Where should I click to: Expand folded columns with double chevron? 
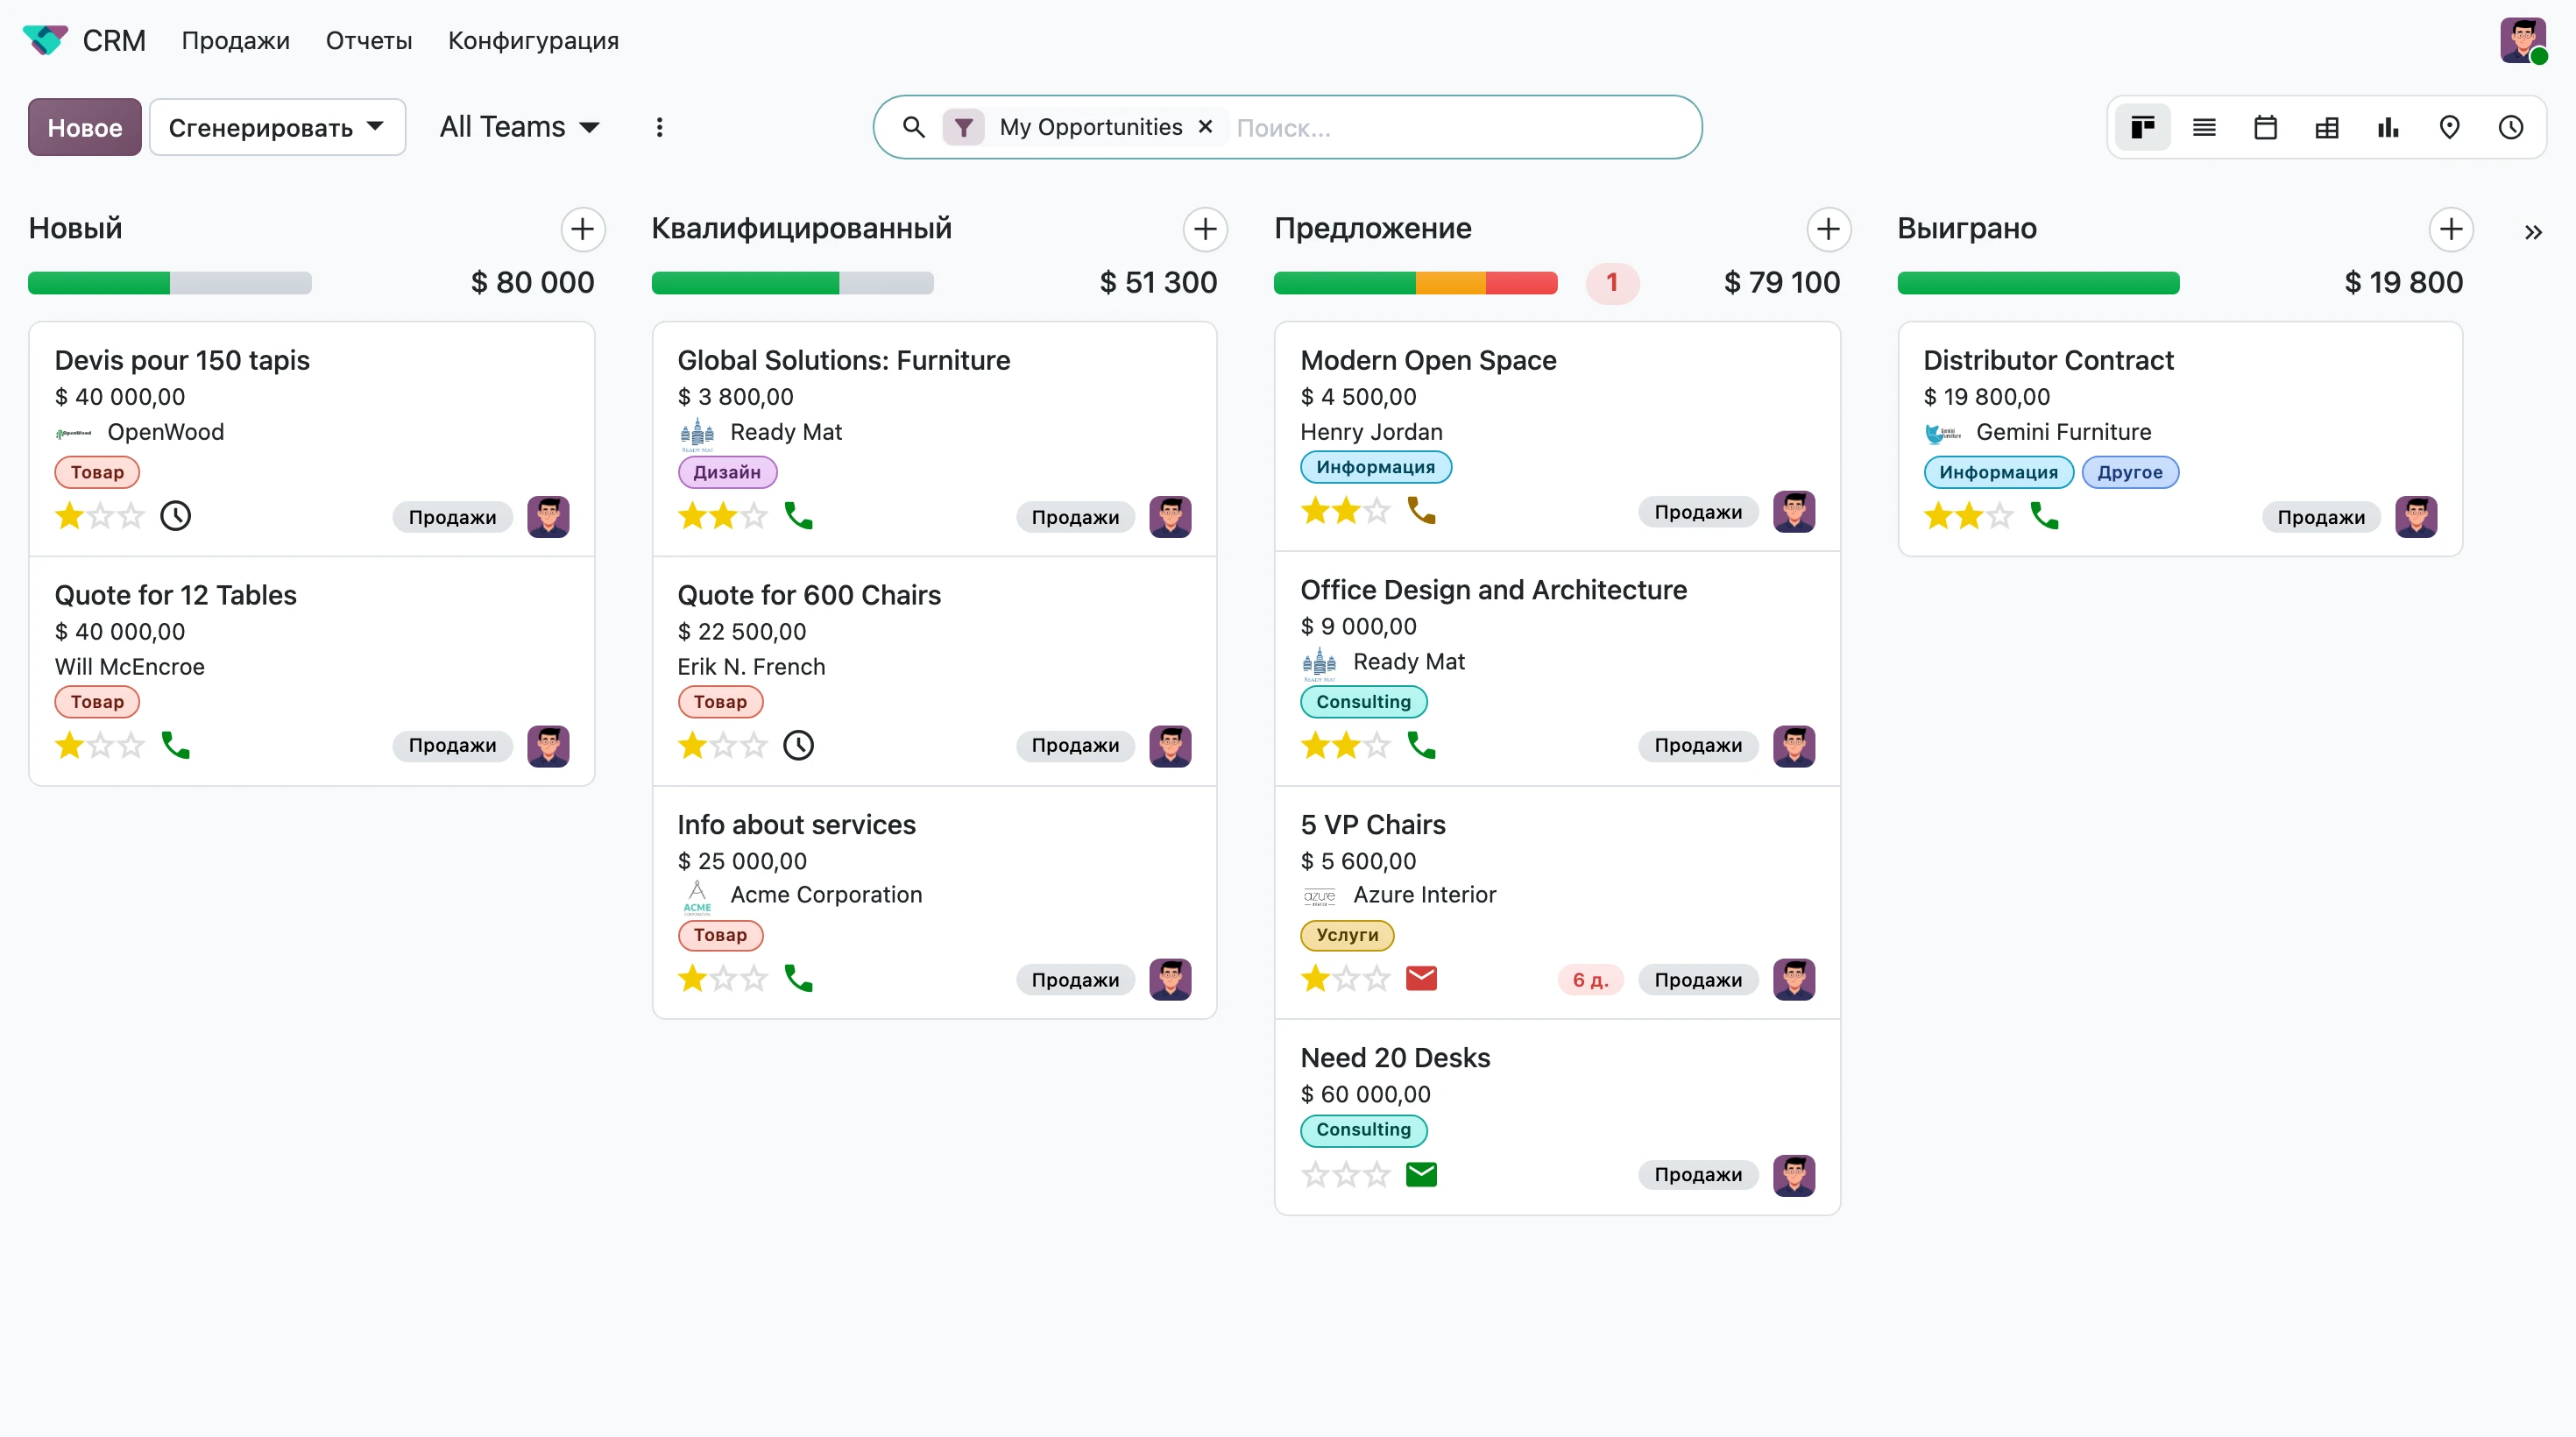coord(2533,232)
